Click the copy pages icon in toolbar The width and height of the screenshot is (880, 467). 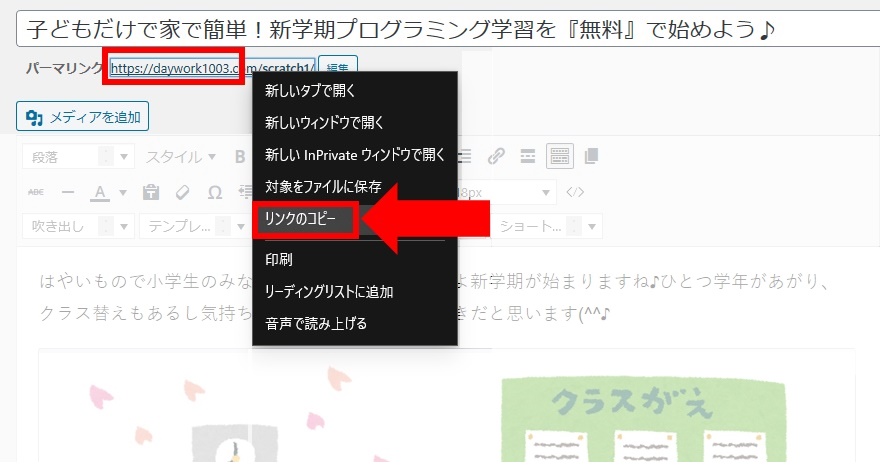tap(591, 156)
